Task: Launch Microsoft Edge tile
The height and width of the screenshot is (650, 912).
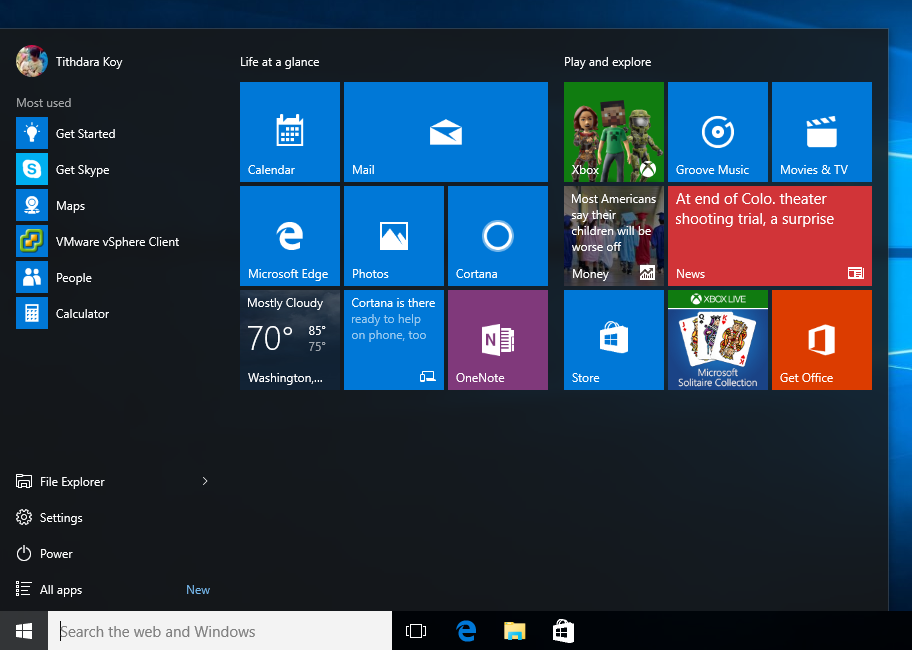Action: point(290,236)
